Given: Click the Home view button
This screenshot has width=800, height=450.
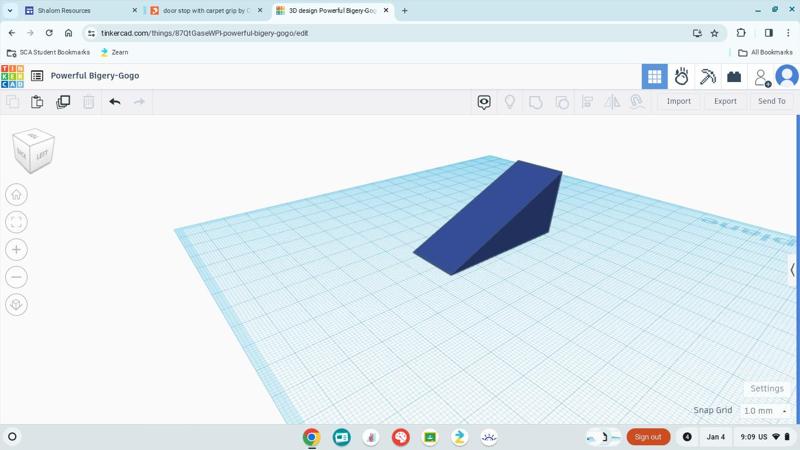Looking at the screenshot, I should tap(16, 195).
